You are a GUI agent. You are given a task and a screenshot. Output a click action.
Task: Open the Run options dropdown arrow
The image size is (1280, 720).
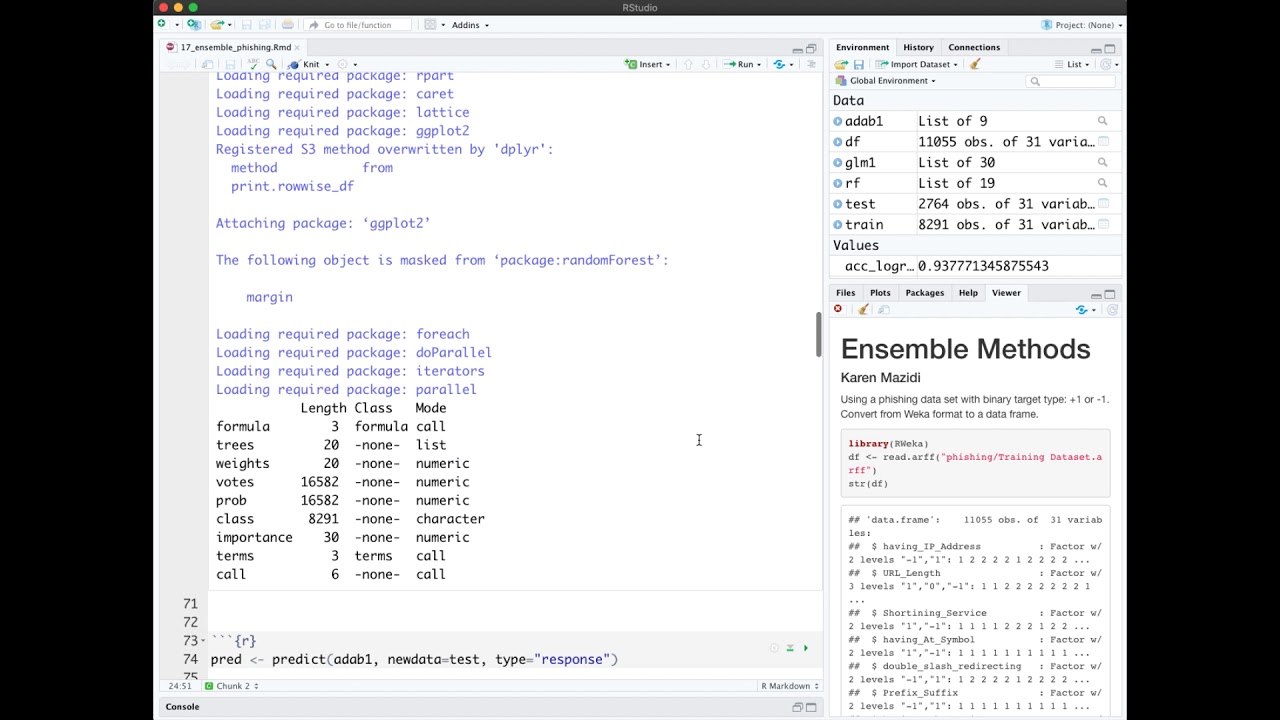coord(759,64)
